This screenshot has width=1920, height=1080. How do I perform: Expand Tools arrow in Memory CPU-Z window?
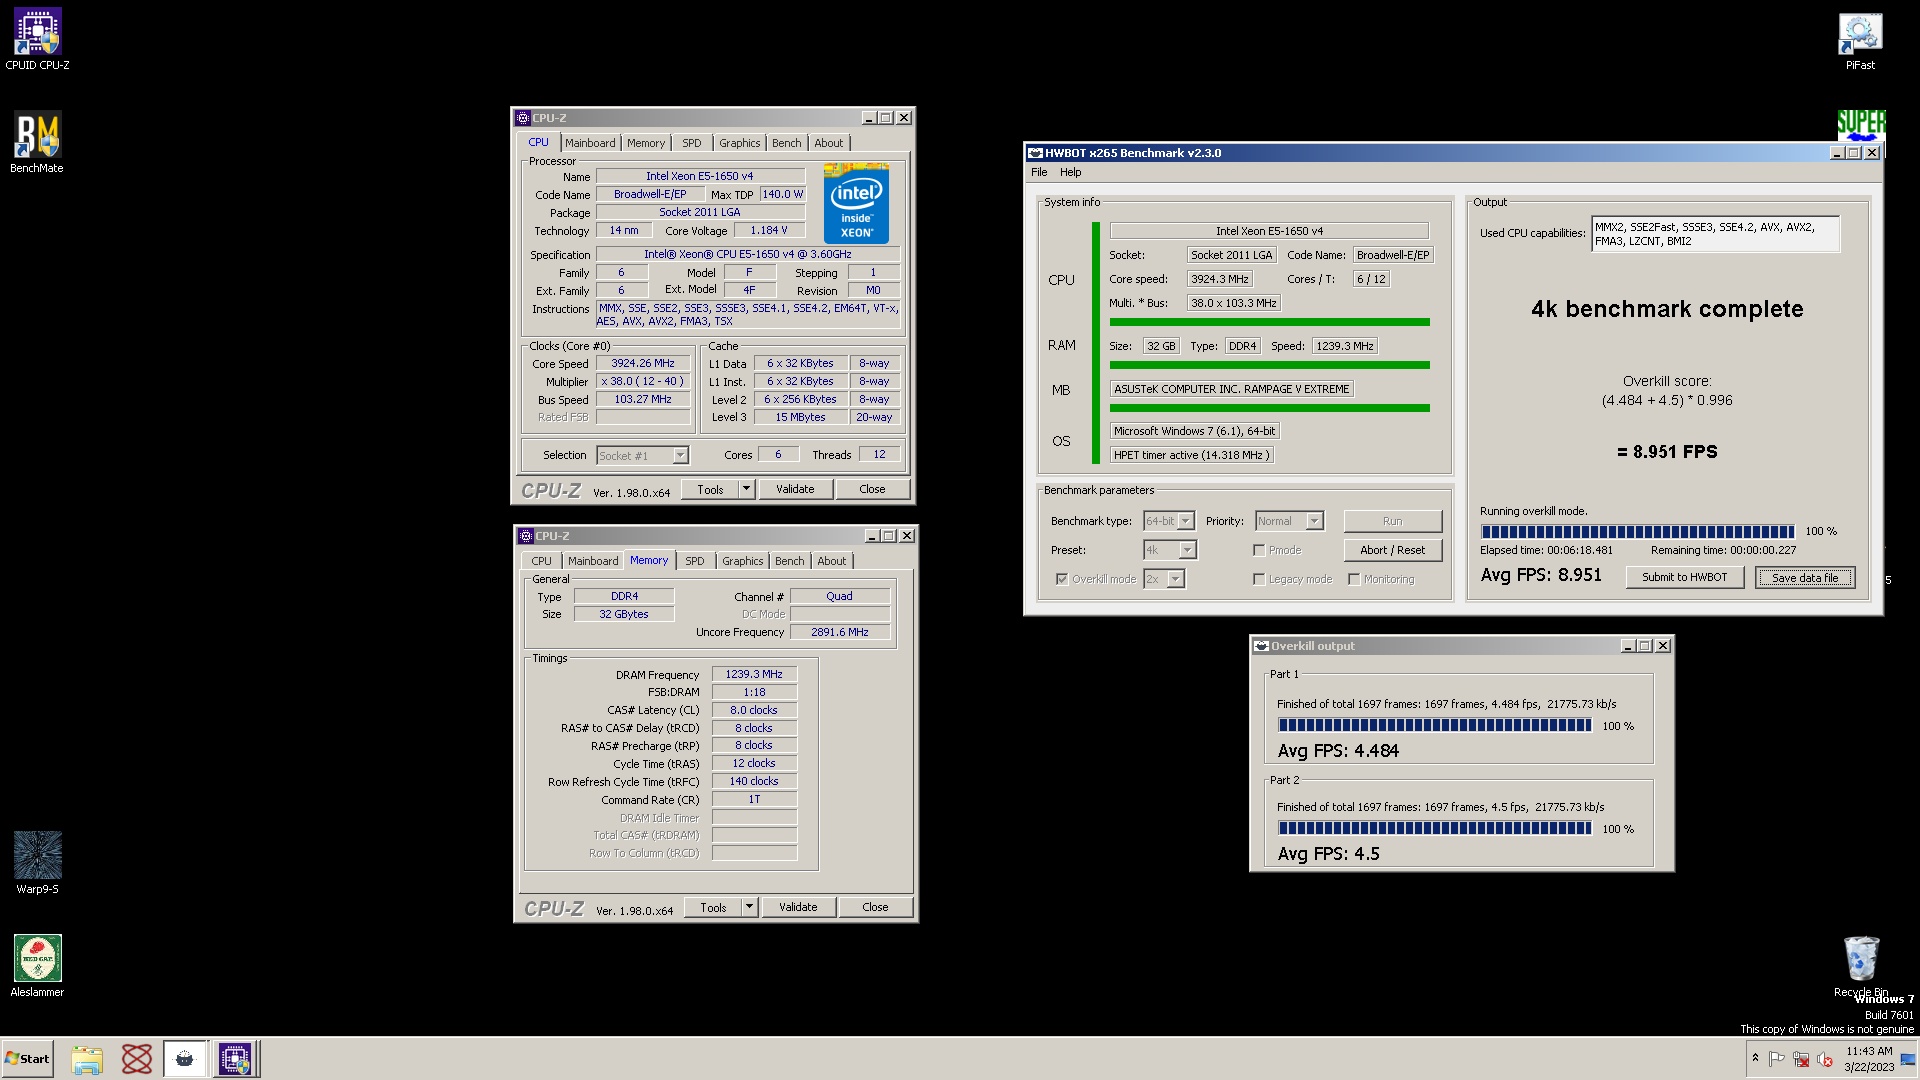pyautogui.click(x=749, y=907)
